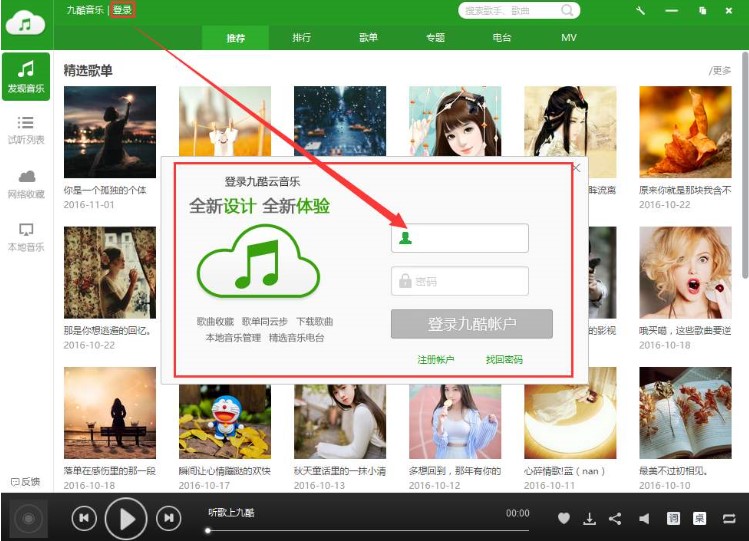Viewport: 749px width, 541px height.
Task: Open the 发现音乐 sidebar section
Action: (x=26, y=76)
